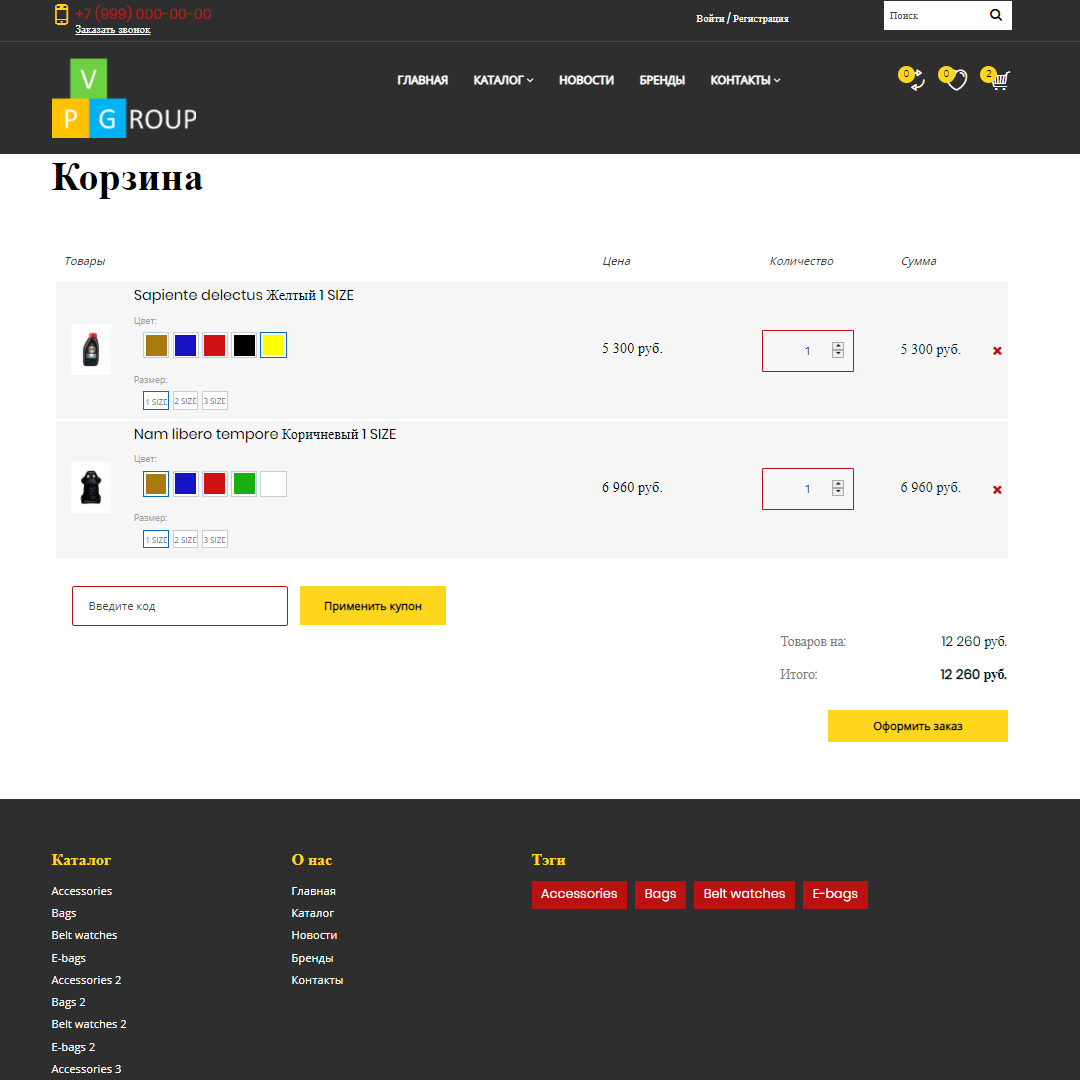Click the search magnifier icon
The width and height of the screenshot is (1080, 1080).
(996, 15)
